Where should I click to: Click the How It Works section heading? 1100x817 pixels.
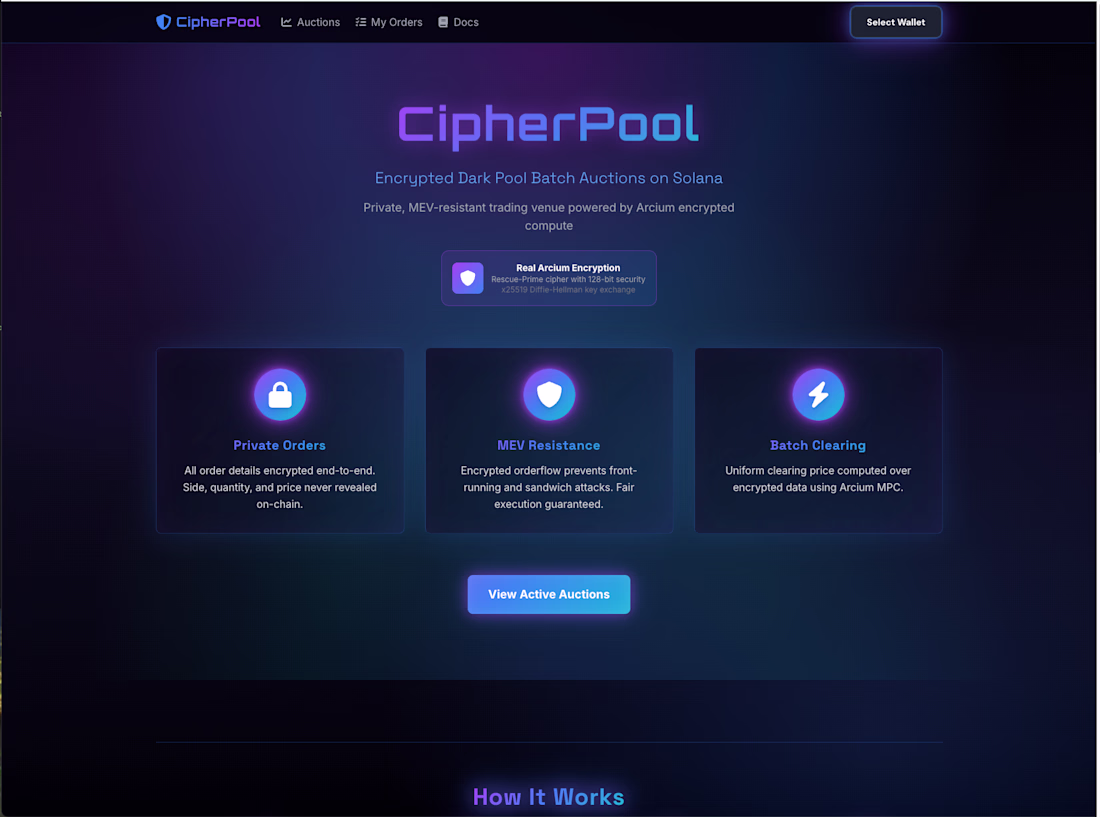549,797
